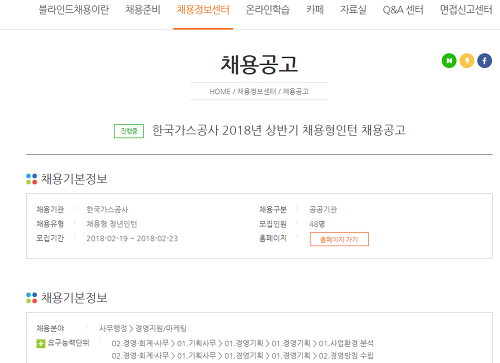The image size is (500, 363).
Task: Share the posting via Facebook icon
Action: click(484, 61)
